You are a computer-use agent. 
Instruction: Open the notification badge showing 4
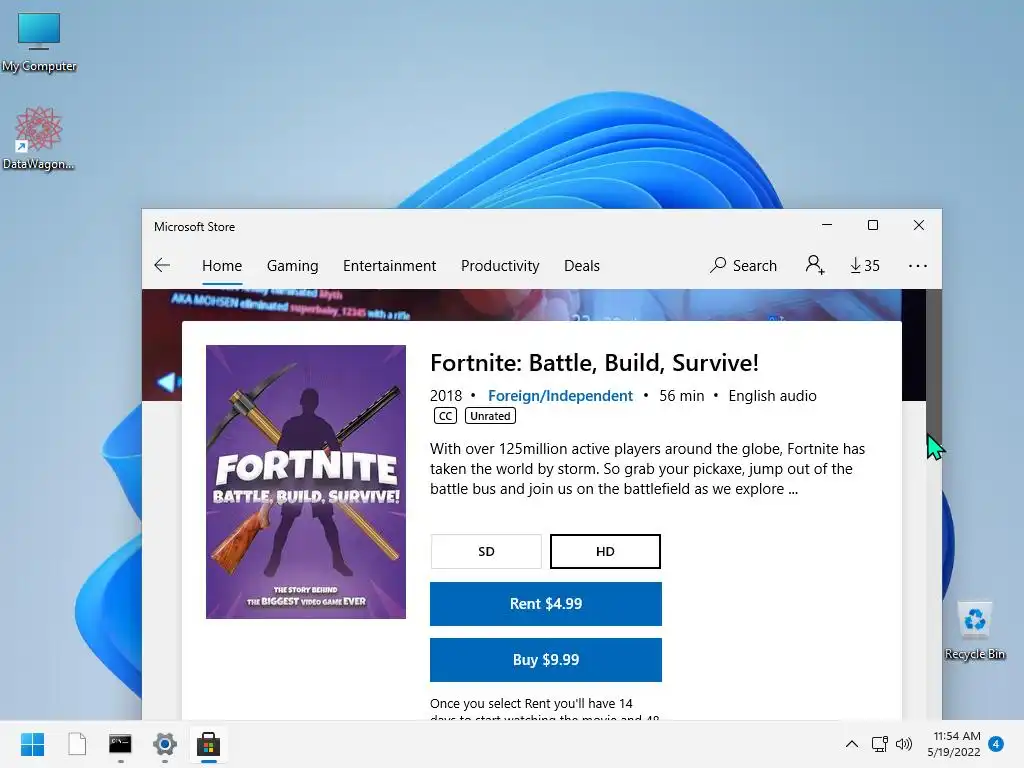click(x=996, y=744)
